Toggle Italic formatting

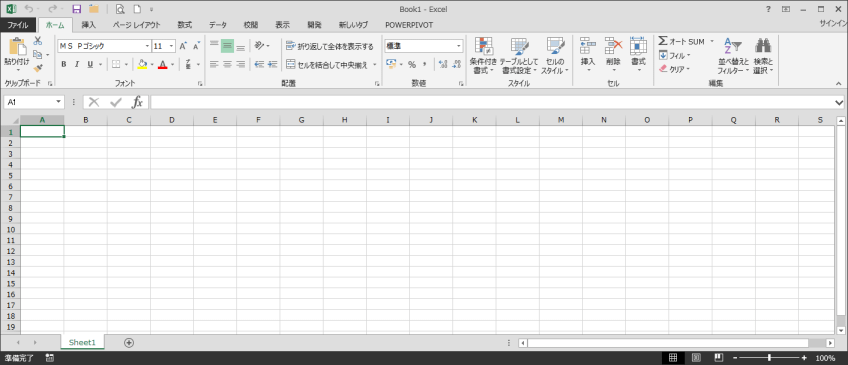click(x=77, y=64)
